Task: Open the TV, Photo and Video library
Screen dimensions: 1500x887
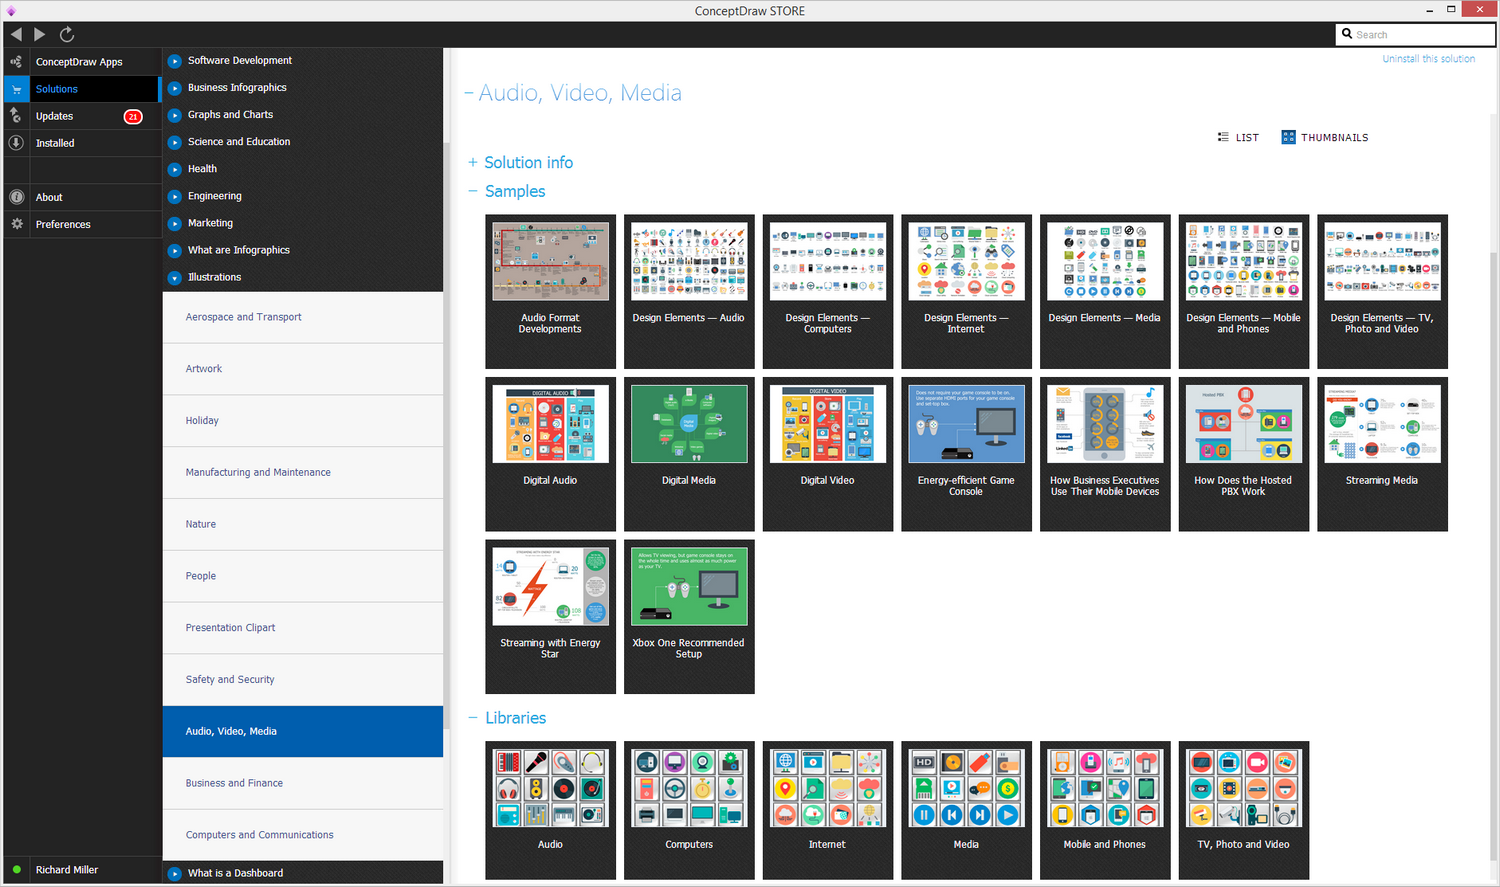Action: coord(1244,810)
